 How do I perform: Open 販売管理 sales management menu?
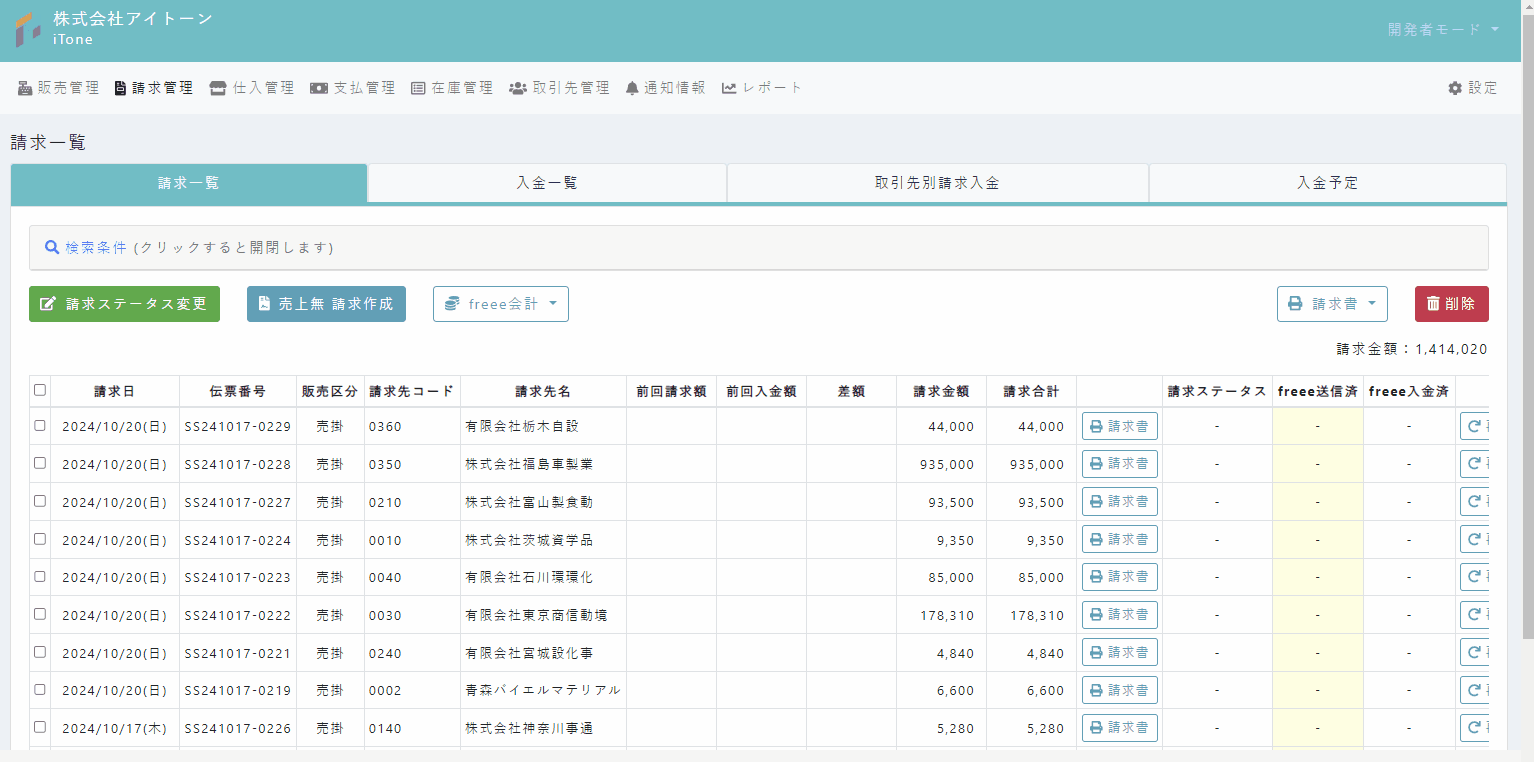tap(59, 88)
